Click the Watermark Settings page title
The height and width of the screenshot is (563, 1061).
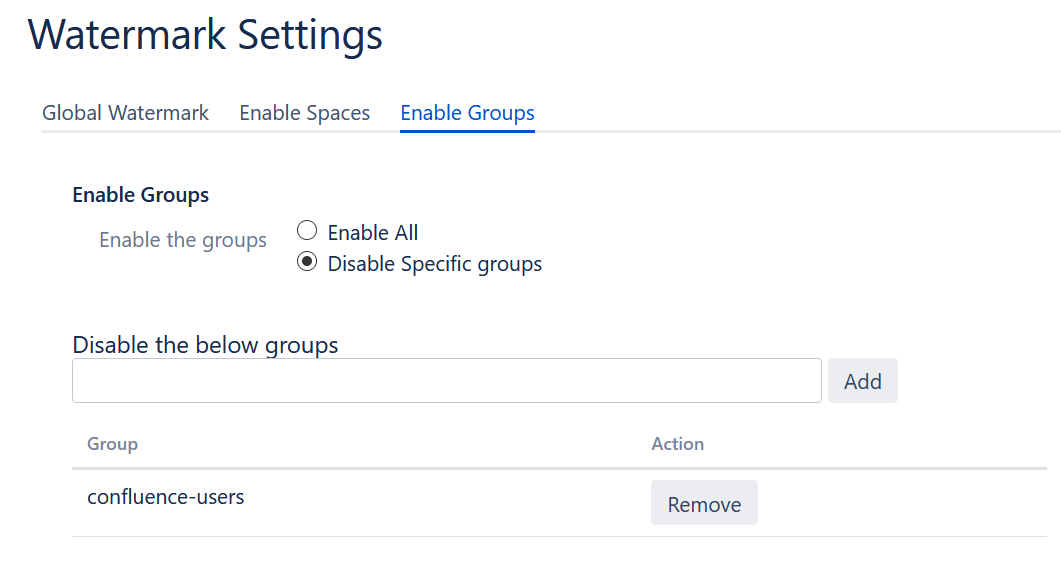tap(205, 35)
